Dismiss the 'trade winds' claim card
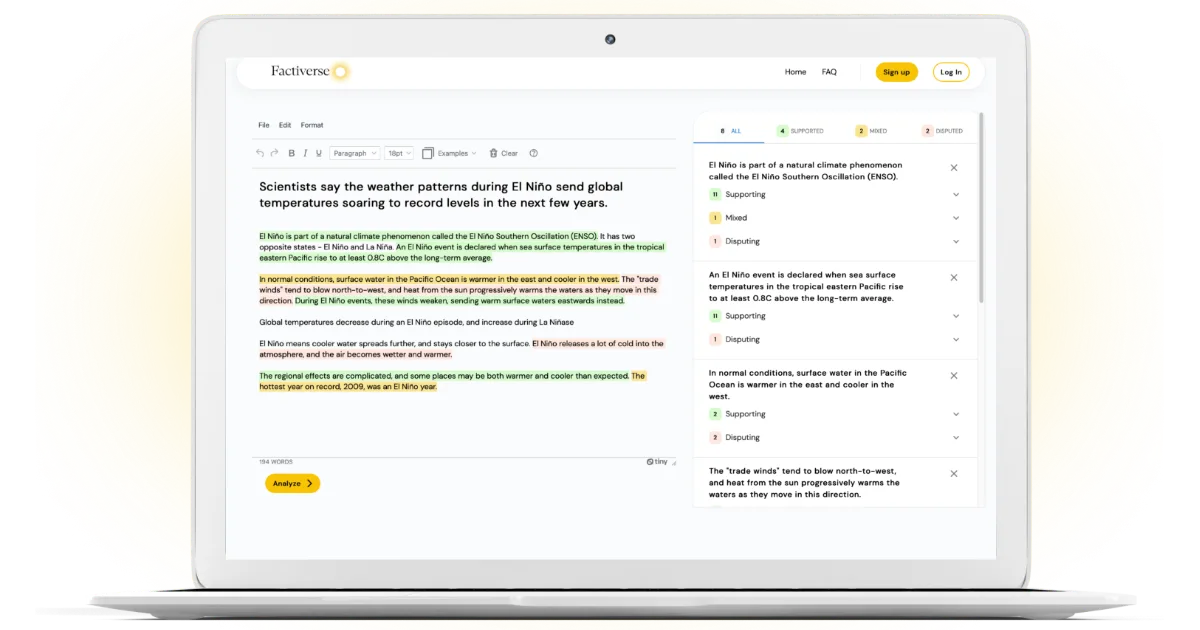The width and height of the screenshot is (1200, 630). coord(954,473)
